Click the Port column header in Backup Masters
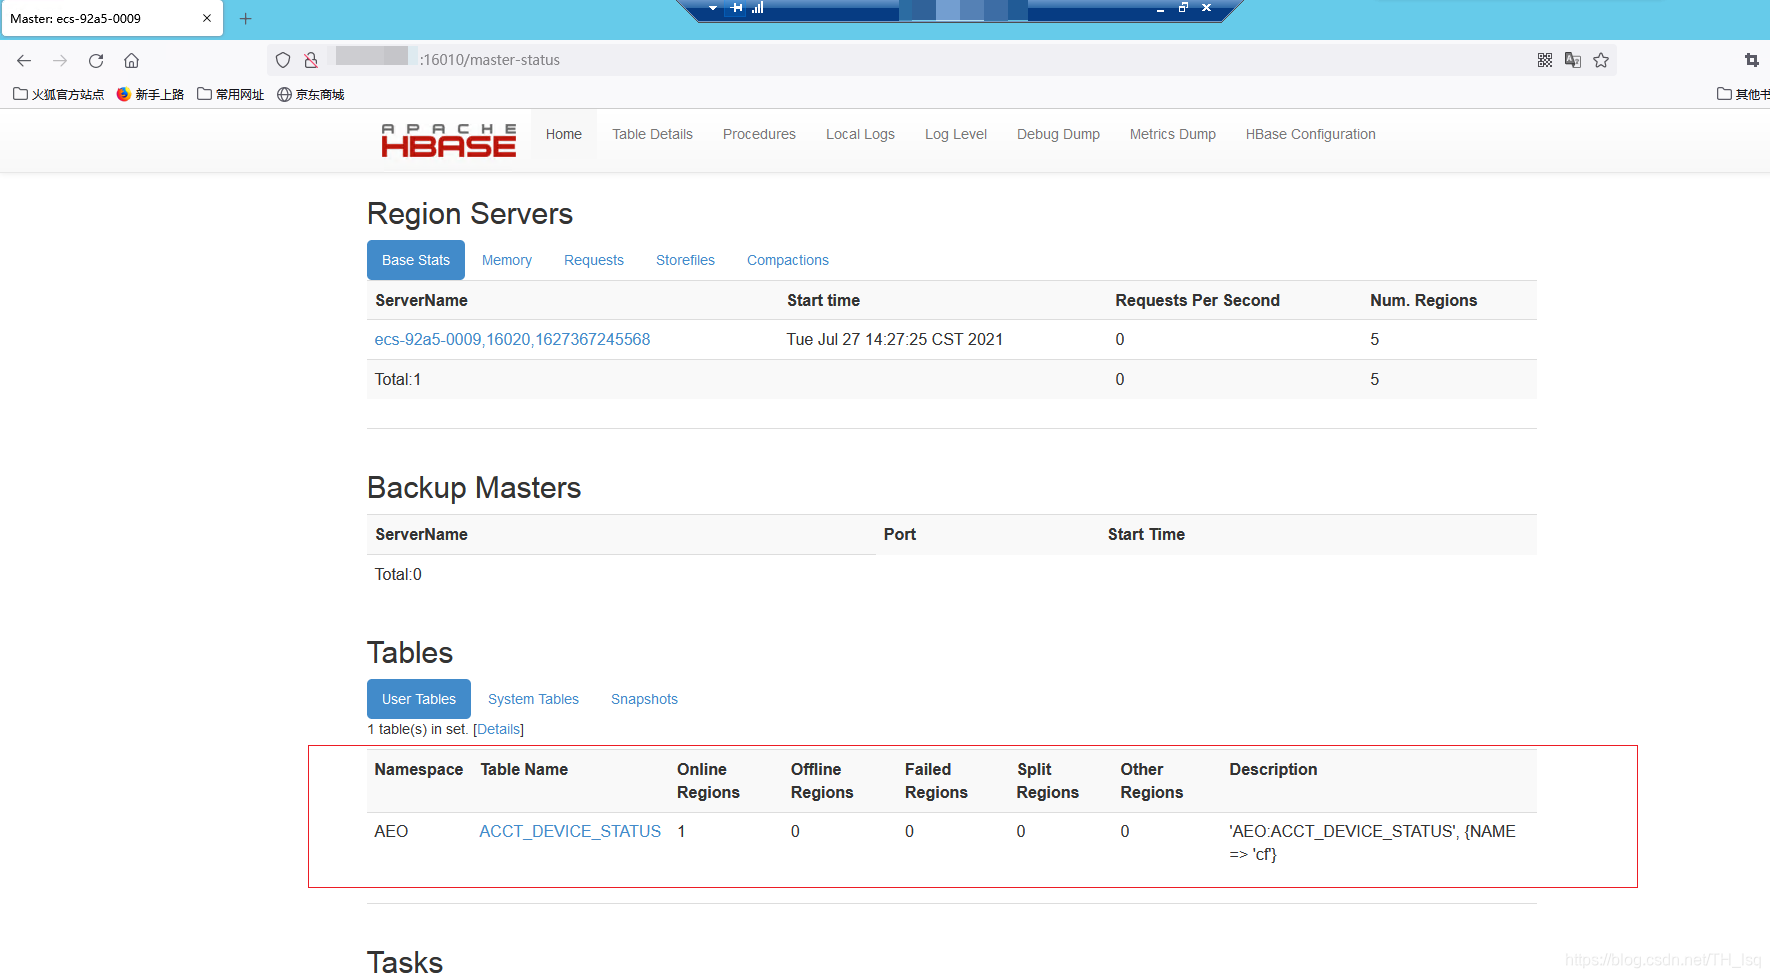Image resolution: width=1770 pixels, height=978 pixels. 900,534
